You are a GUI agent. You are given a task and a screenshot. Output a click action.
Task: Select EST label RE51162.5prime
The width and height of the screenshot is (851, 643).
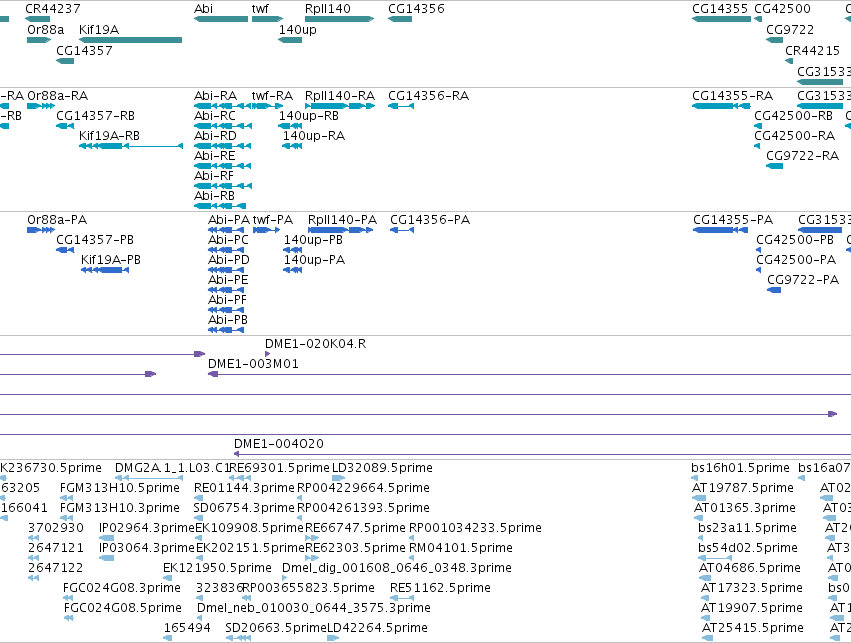pos(440,588)
